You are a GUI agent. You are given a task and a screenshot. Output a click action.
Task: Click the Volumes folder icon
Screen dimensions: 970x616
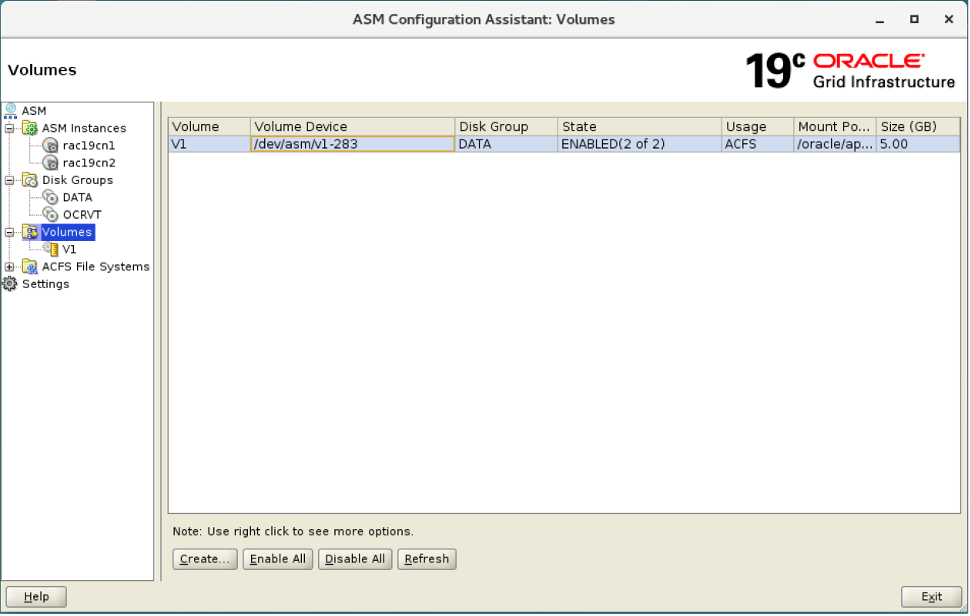[x=30, y=232]
